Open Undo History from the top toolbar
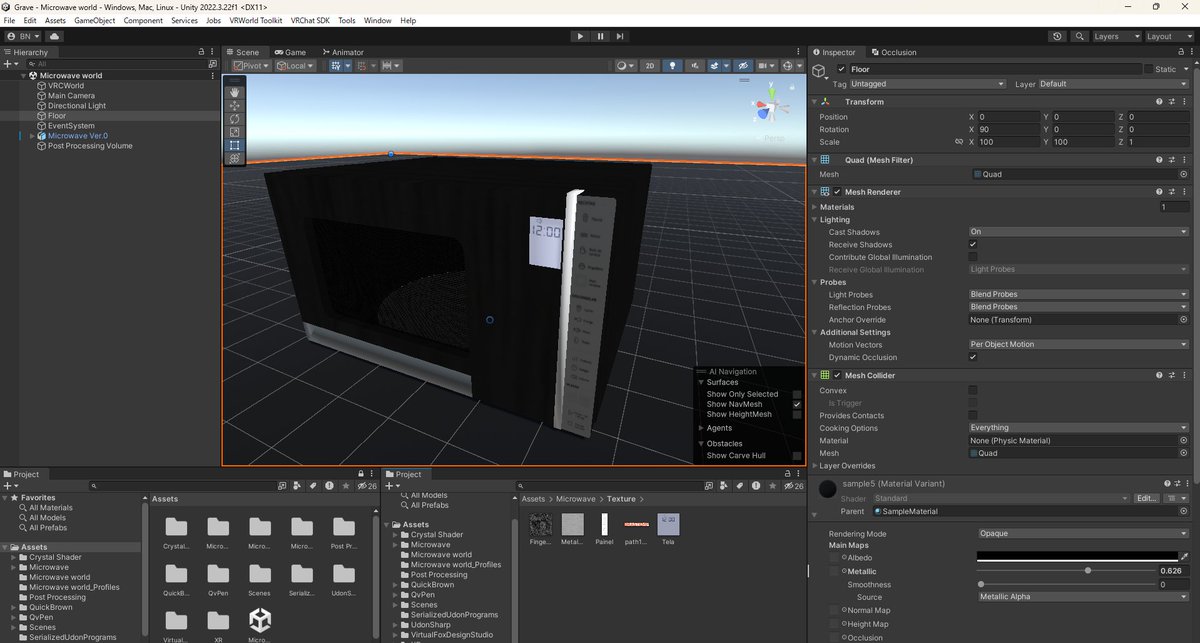 click(1058, 36)
